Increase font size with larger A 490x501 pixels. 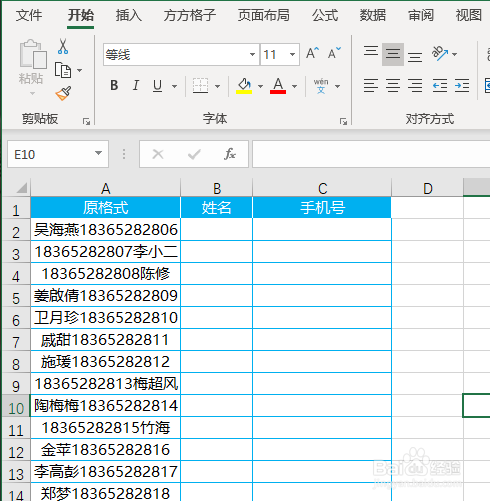click(312, 53)
